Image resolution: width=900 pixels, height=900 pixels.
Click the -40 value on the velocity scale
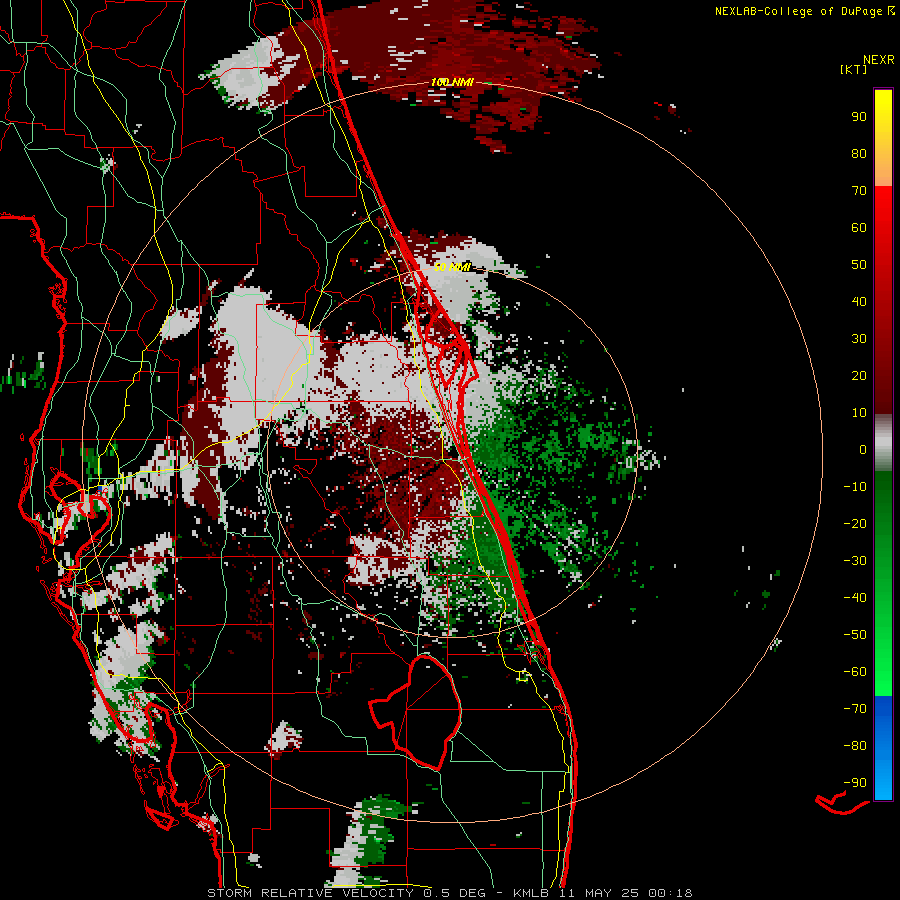coord(855,598)
